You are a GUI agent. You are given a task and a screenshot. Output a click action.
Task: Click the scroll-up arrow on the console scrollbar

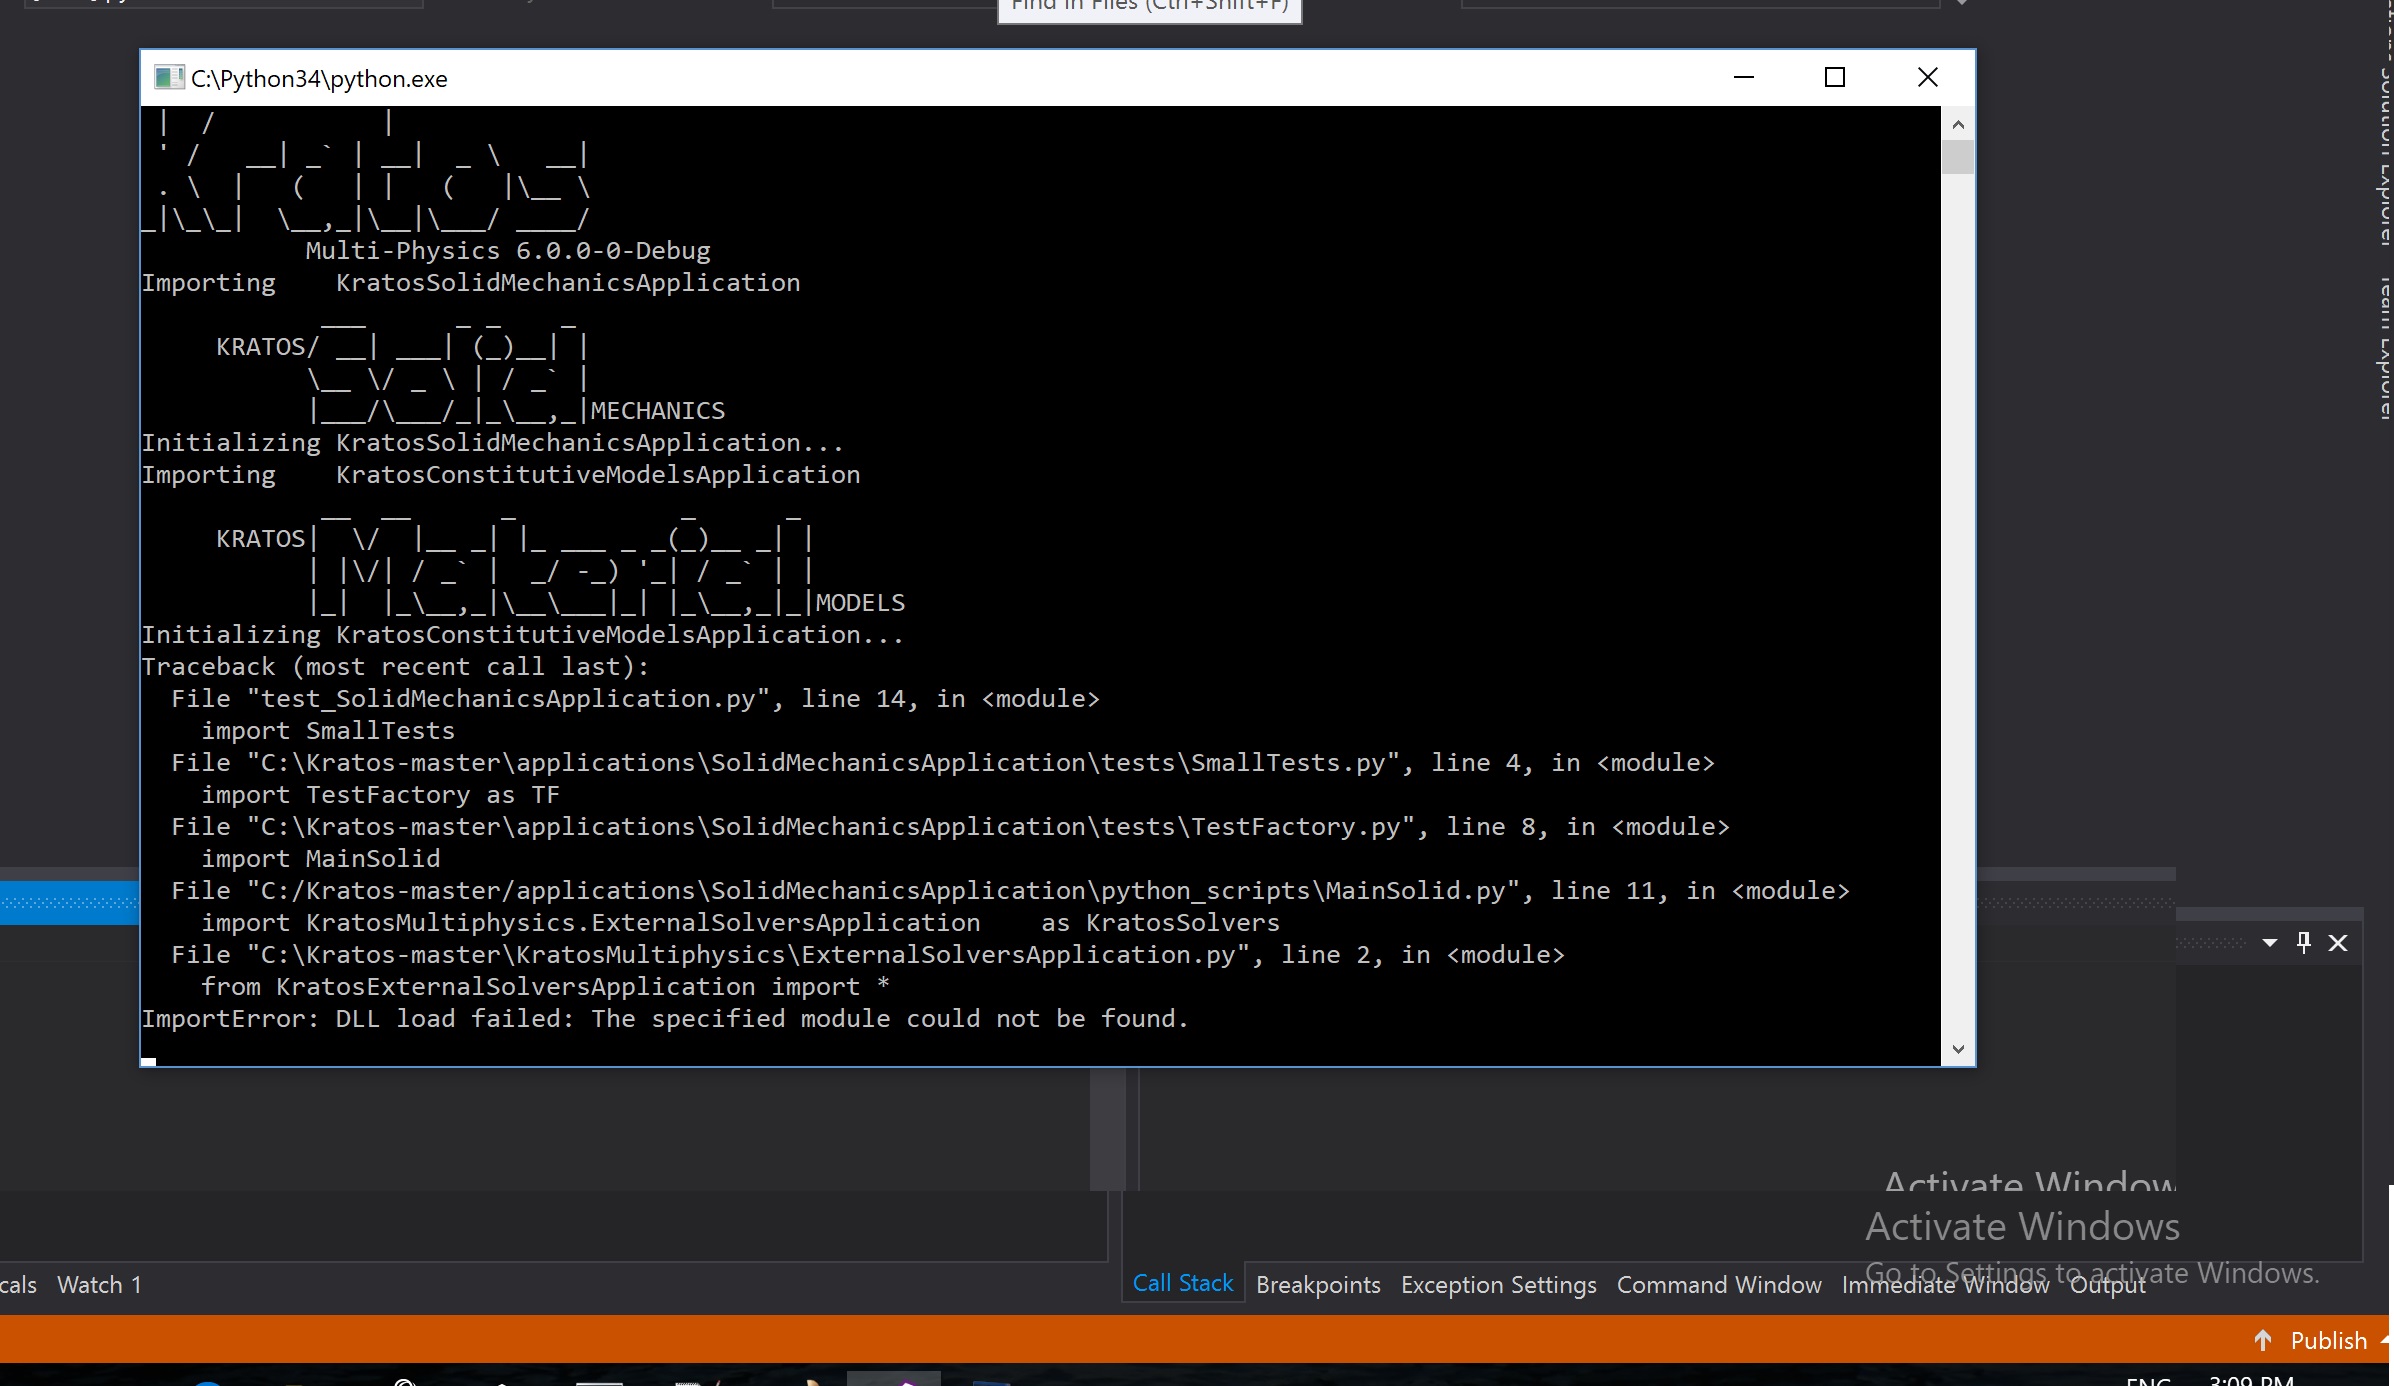point(1959,124)
